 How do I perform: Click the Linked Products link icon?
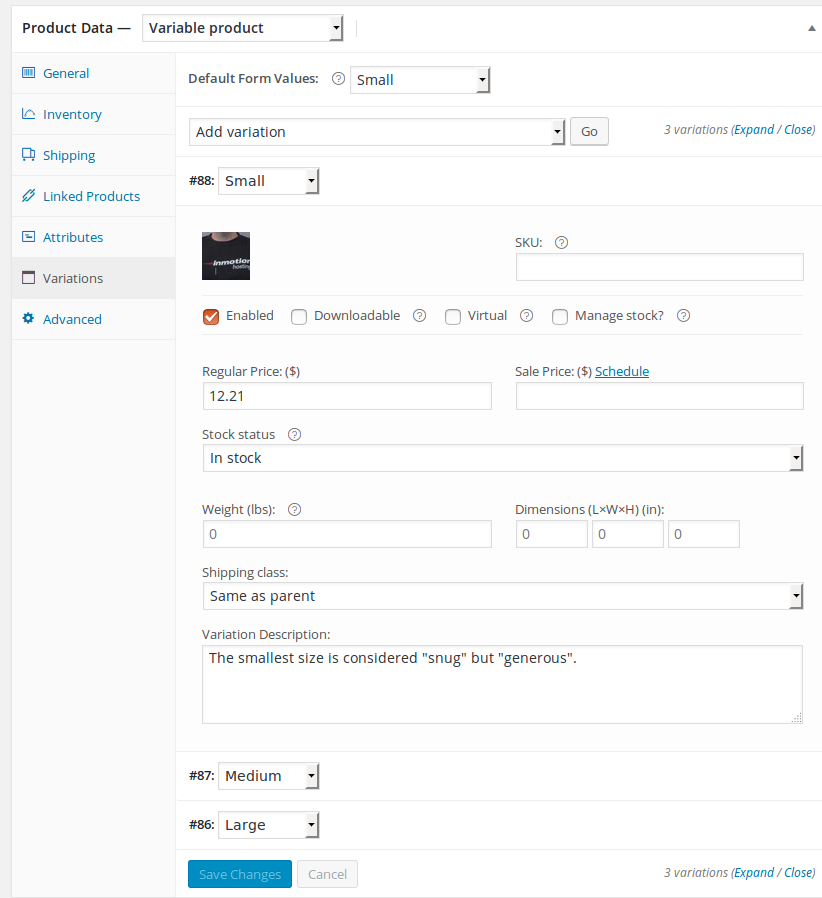[28, 196]
